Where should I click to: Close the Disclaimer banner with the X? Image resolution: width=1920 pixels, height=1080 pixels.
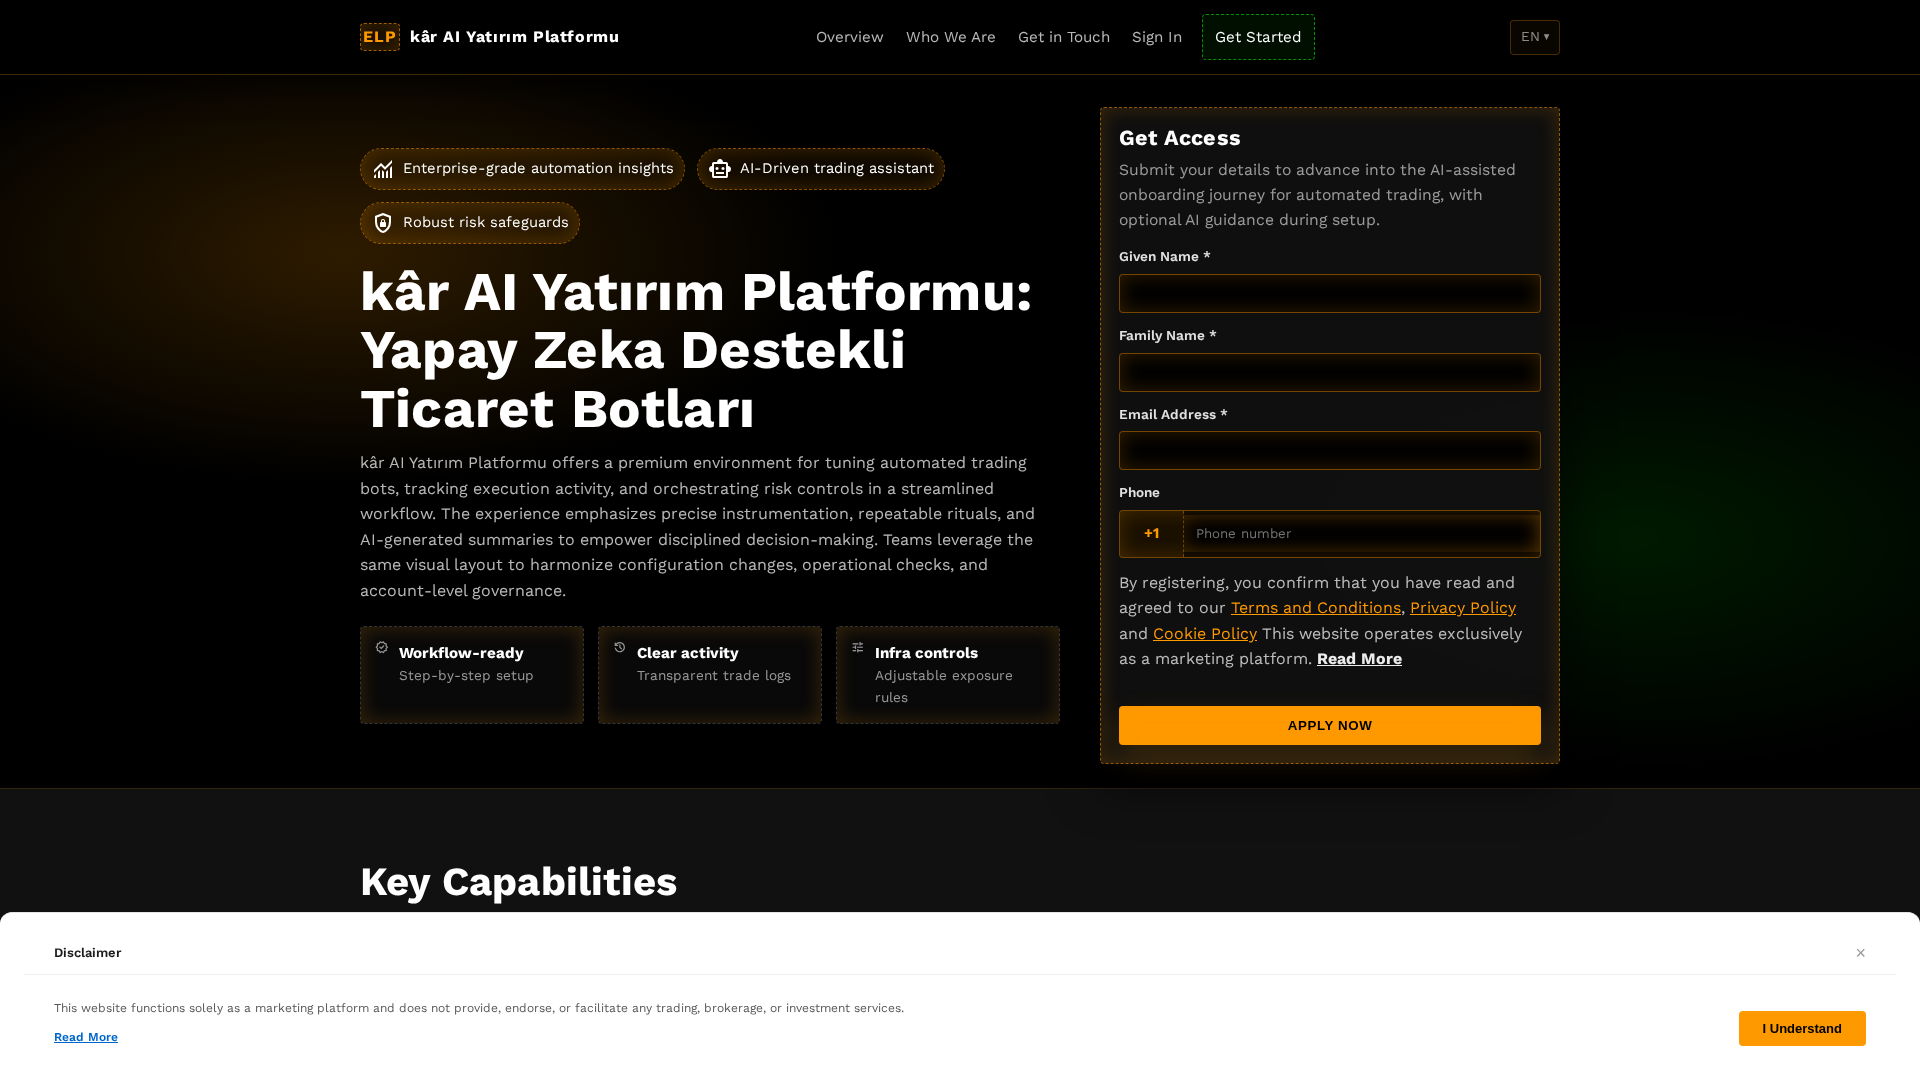tap(1861, 953)
